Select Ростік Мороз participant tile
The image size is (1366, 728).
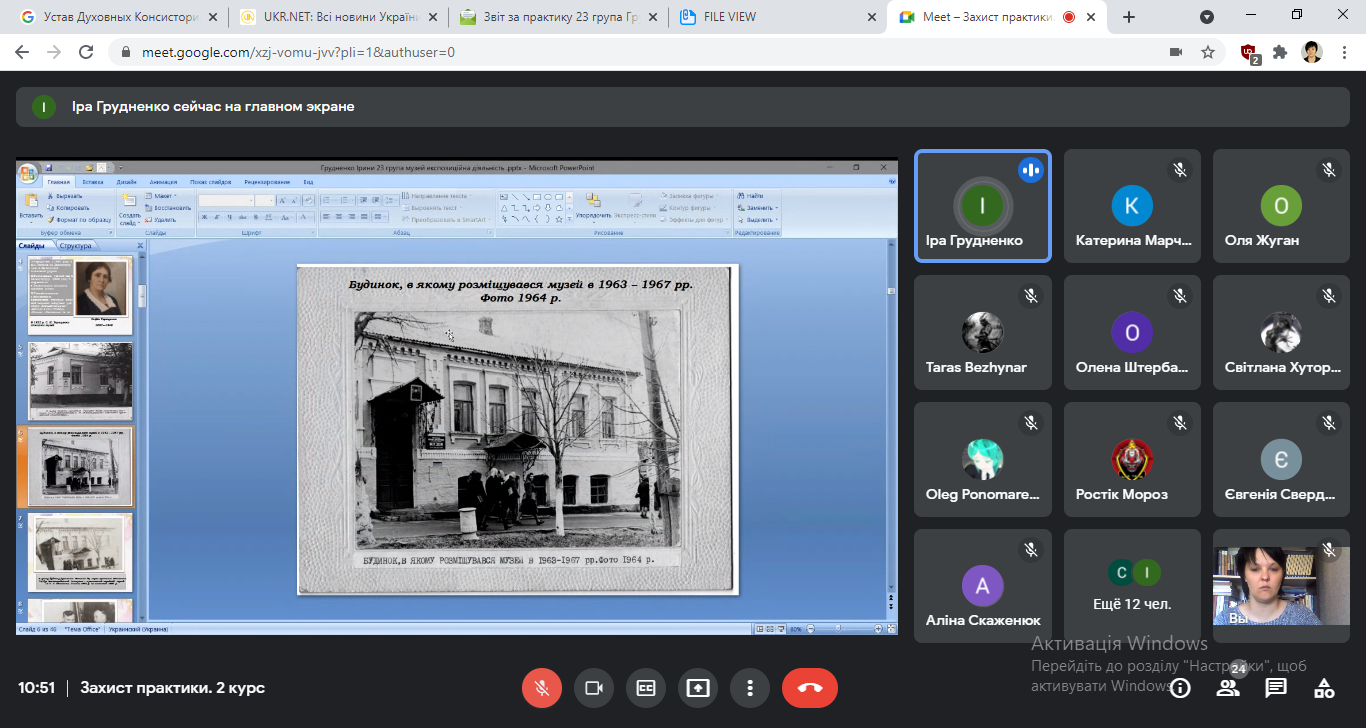pos(1132,459)
